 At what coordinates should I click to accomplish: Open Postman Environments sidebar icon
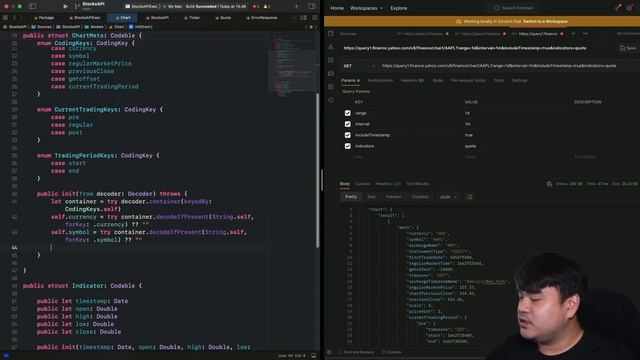331,47
